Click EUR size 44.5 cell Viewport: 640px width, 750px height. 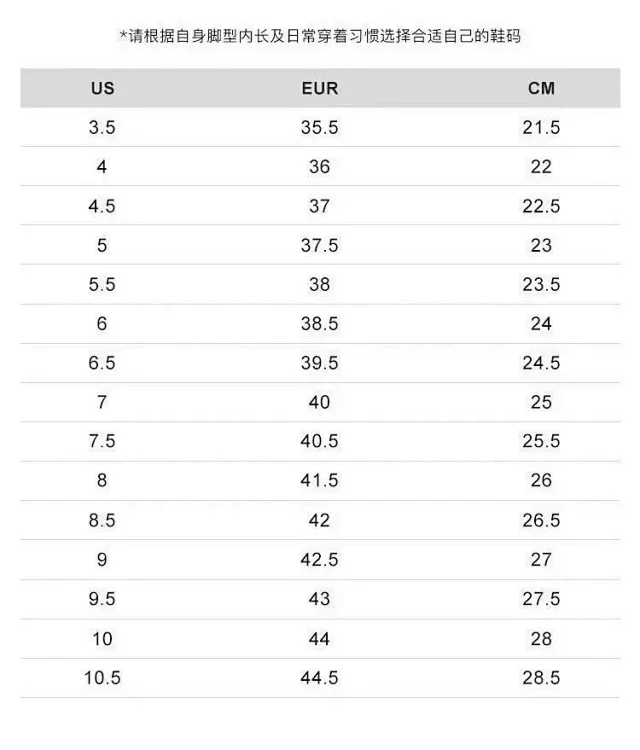coord(319,678)
